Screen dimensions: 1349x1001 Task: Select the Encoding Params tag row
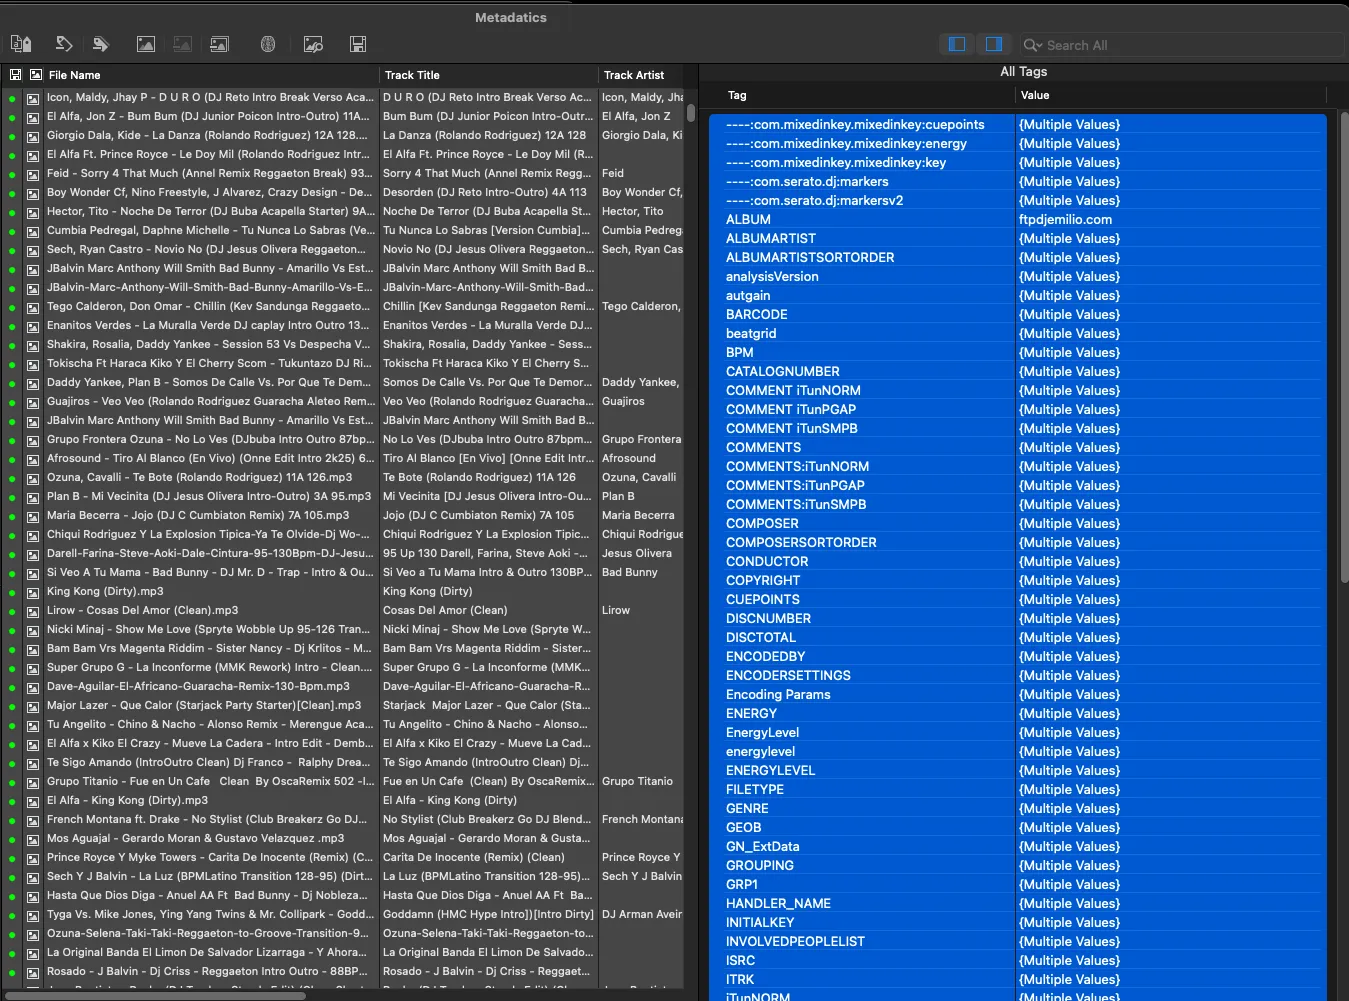point(1017,695)
